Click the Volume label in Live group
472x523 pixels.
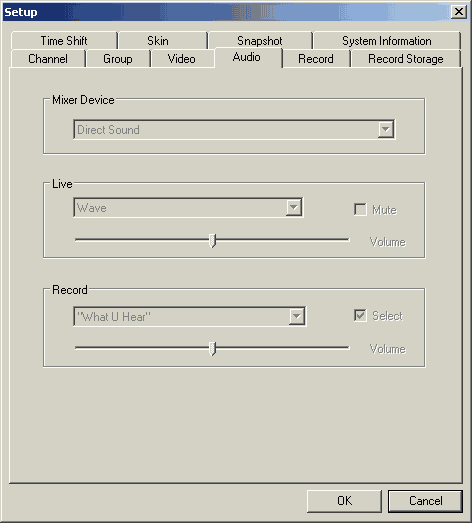[x=388, y=242]
